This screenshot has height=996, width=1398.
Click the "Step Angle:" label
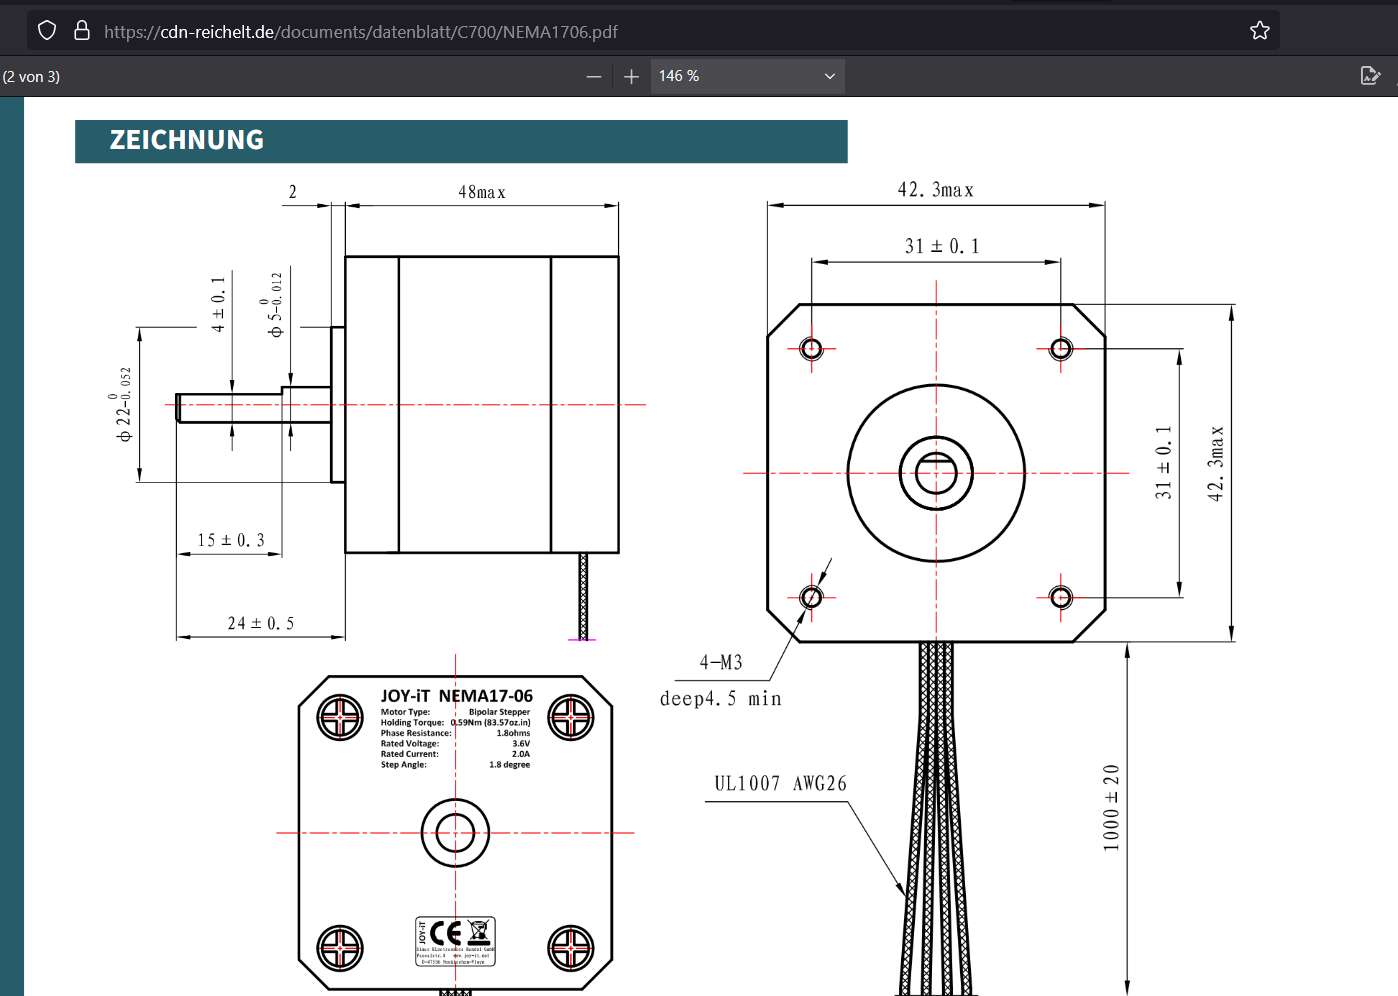404,765
